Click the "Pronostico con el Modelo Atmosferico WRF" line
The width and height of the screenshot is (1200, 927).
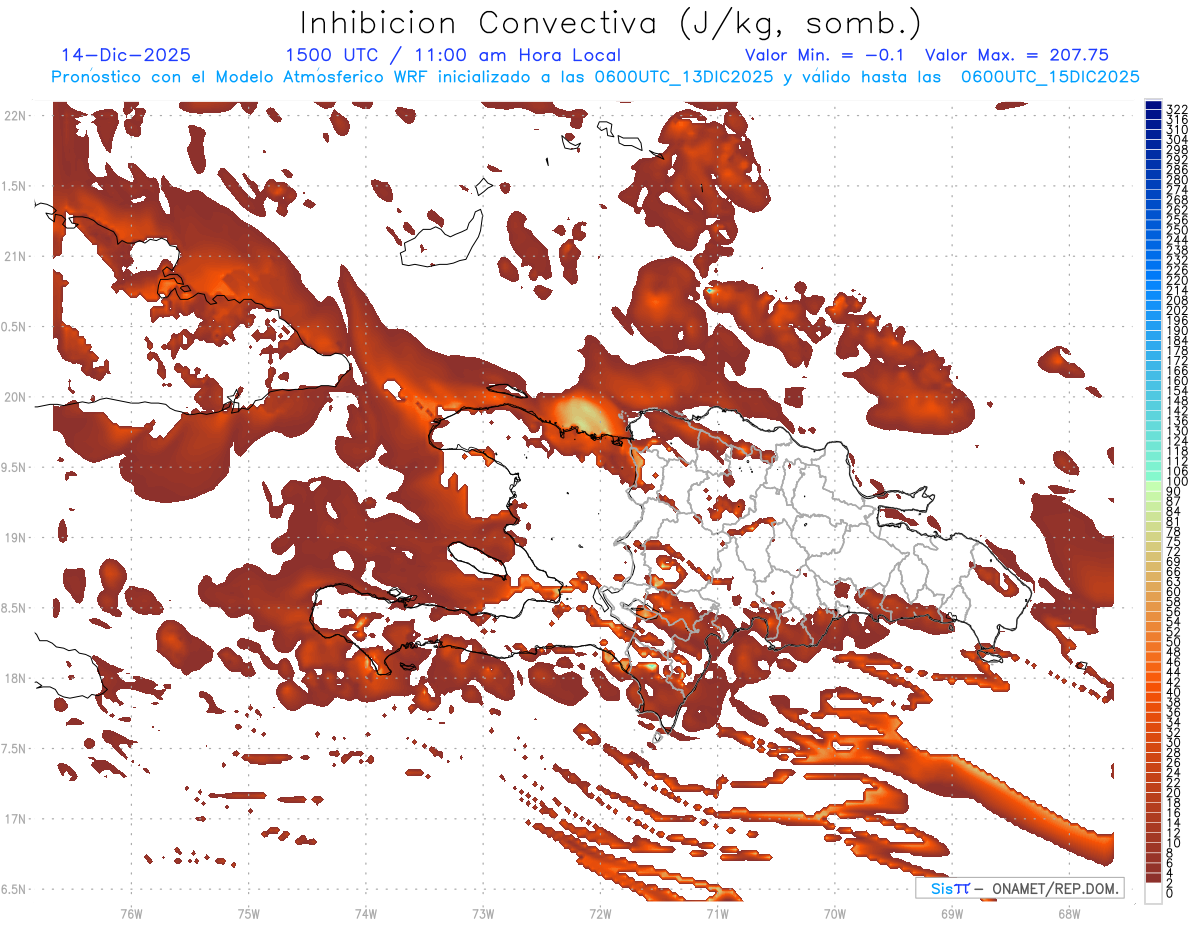tap(595, 77)
